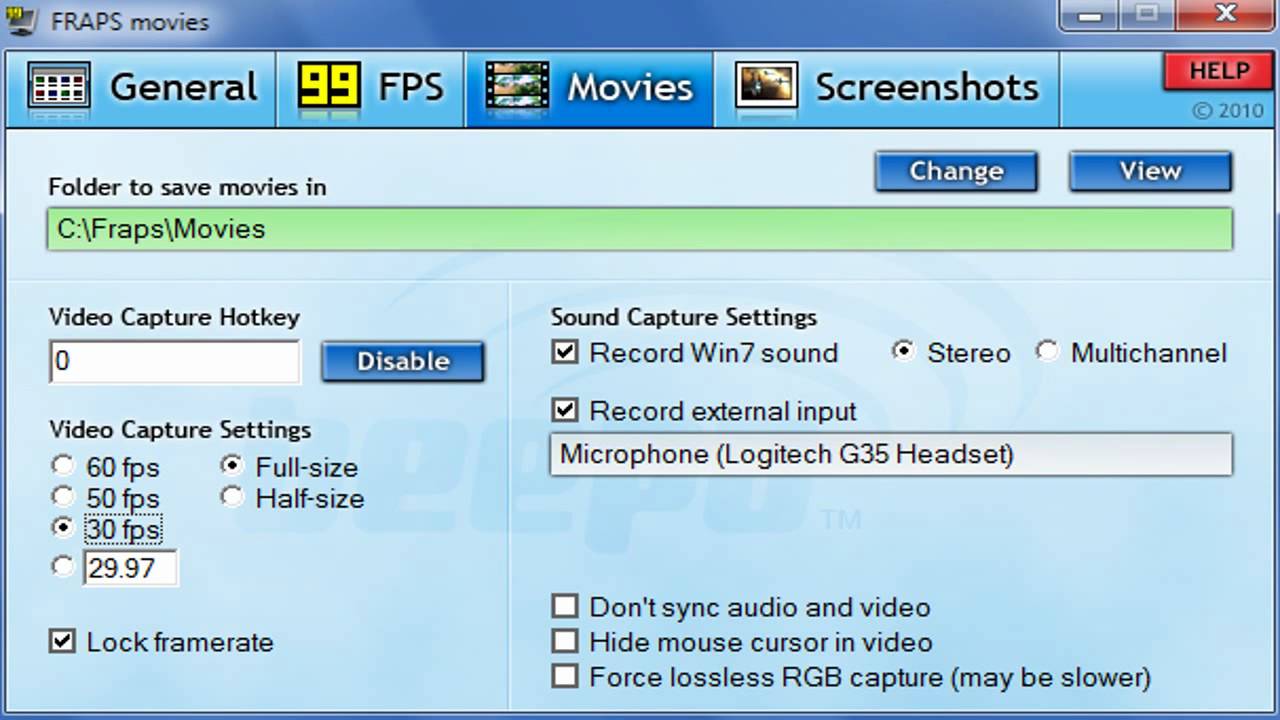Toggle Record Win7 sound checkbox
The image size is (1280, 720).
coord(565,353)
